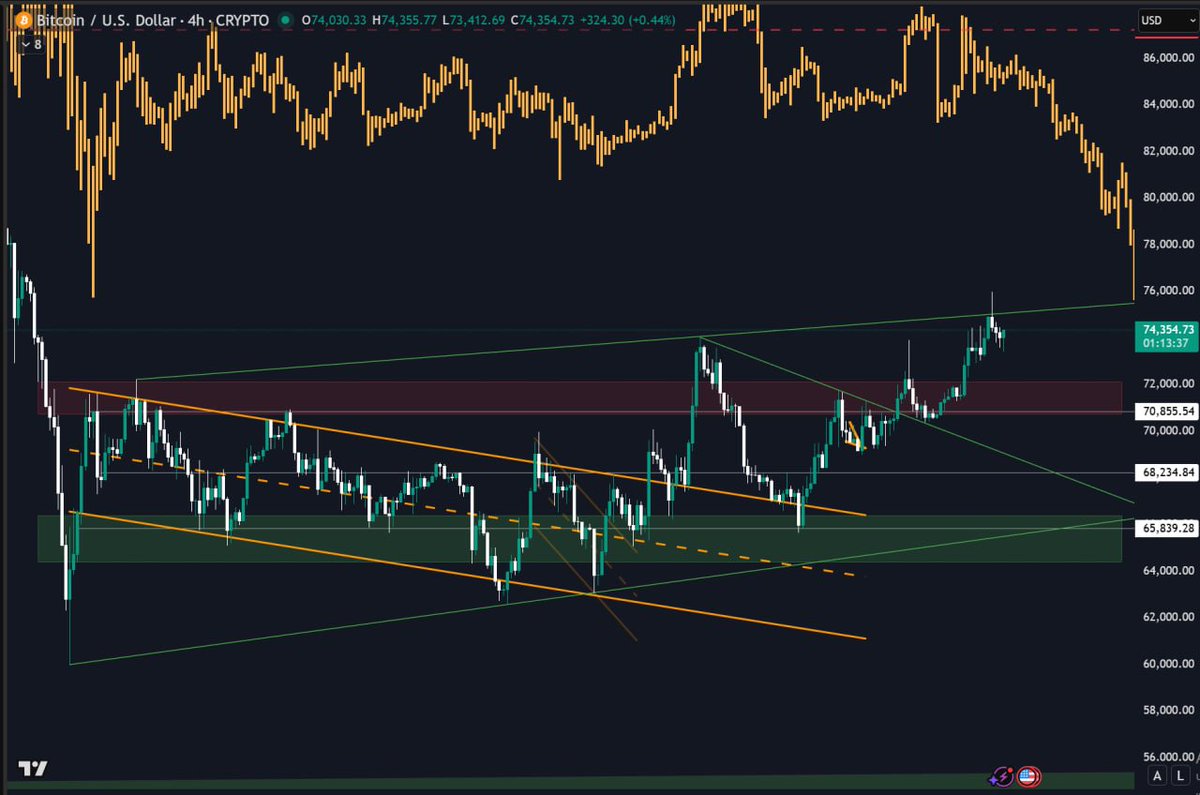
Task: Click the Bitcoin symbol logo icon
Action: click(x=24, y=18)
